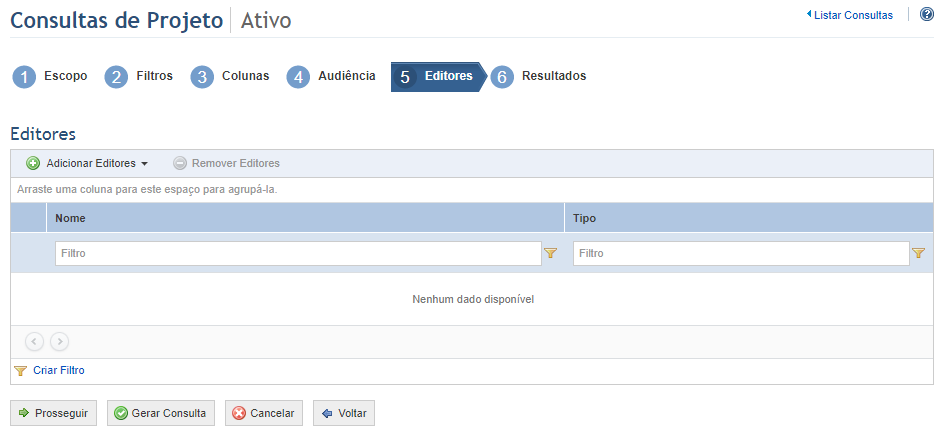Click step 2 circle icon for Filtros

(116, 77)
